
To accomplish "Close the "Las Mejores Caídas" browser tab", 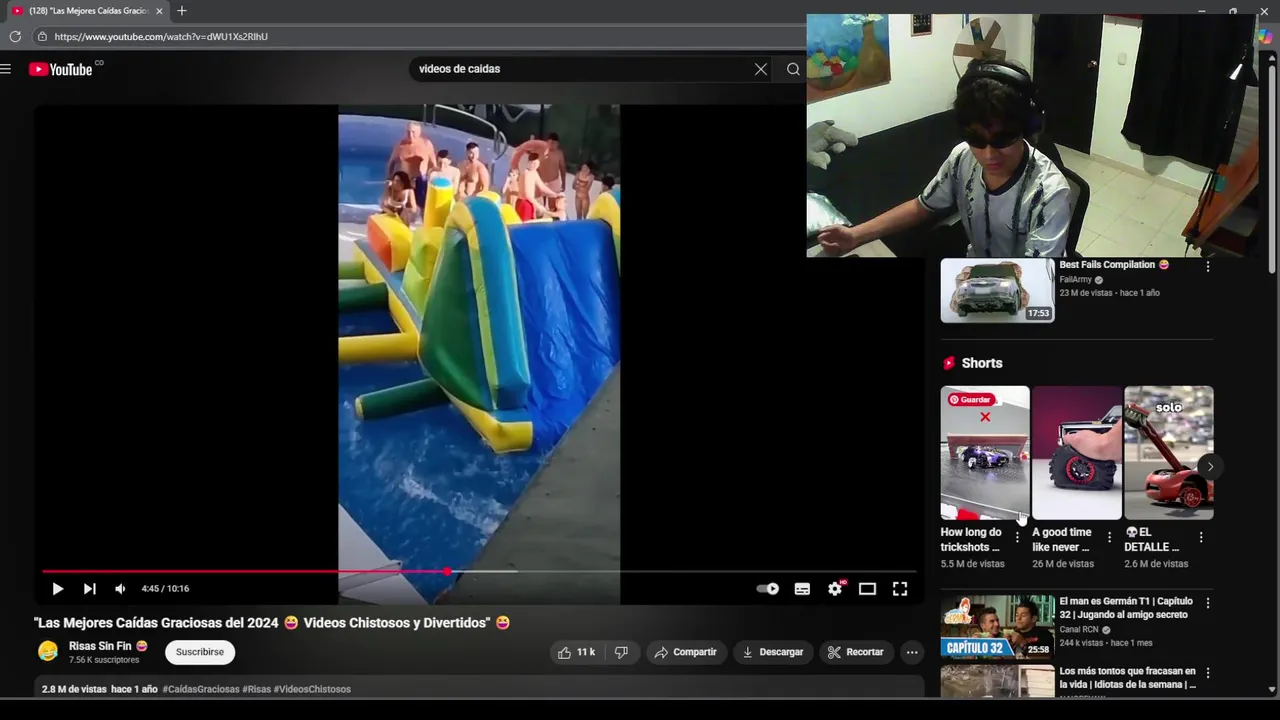I will [159, 11].
